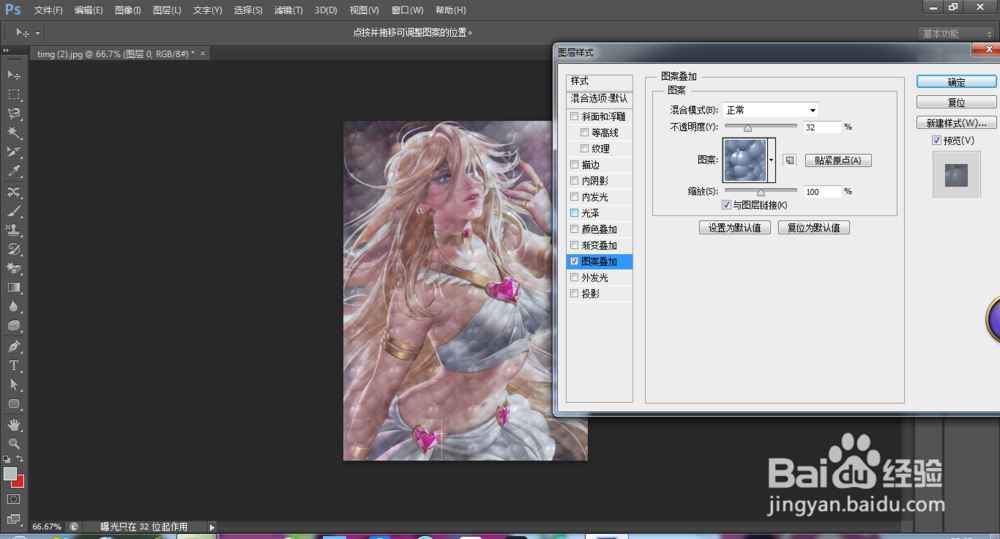1000x539 pixels.
Task: Toggle 预览 preview checkbox
Action: pos(937,140)
